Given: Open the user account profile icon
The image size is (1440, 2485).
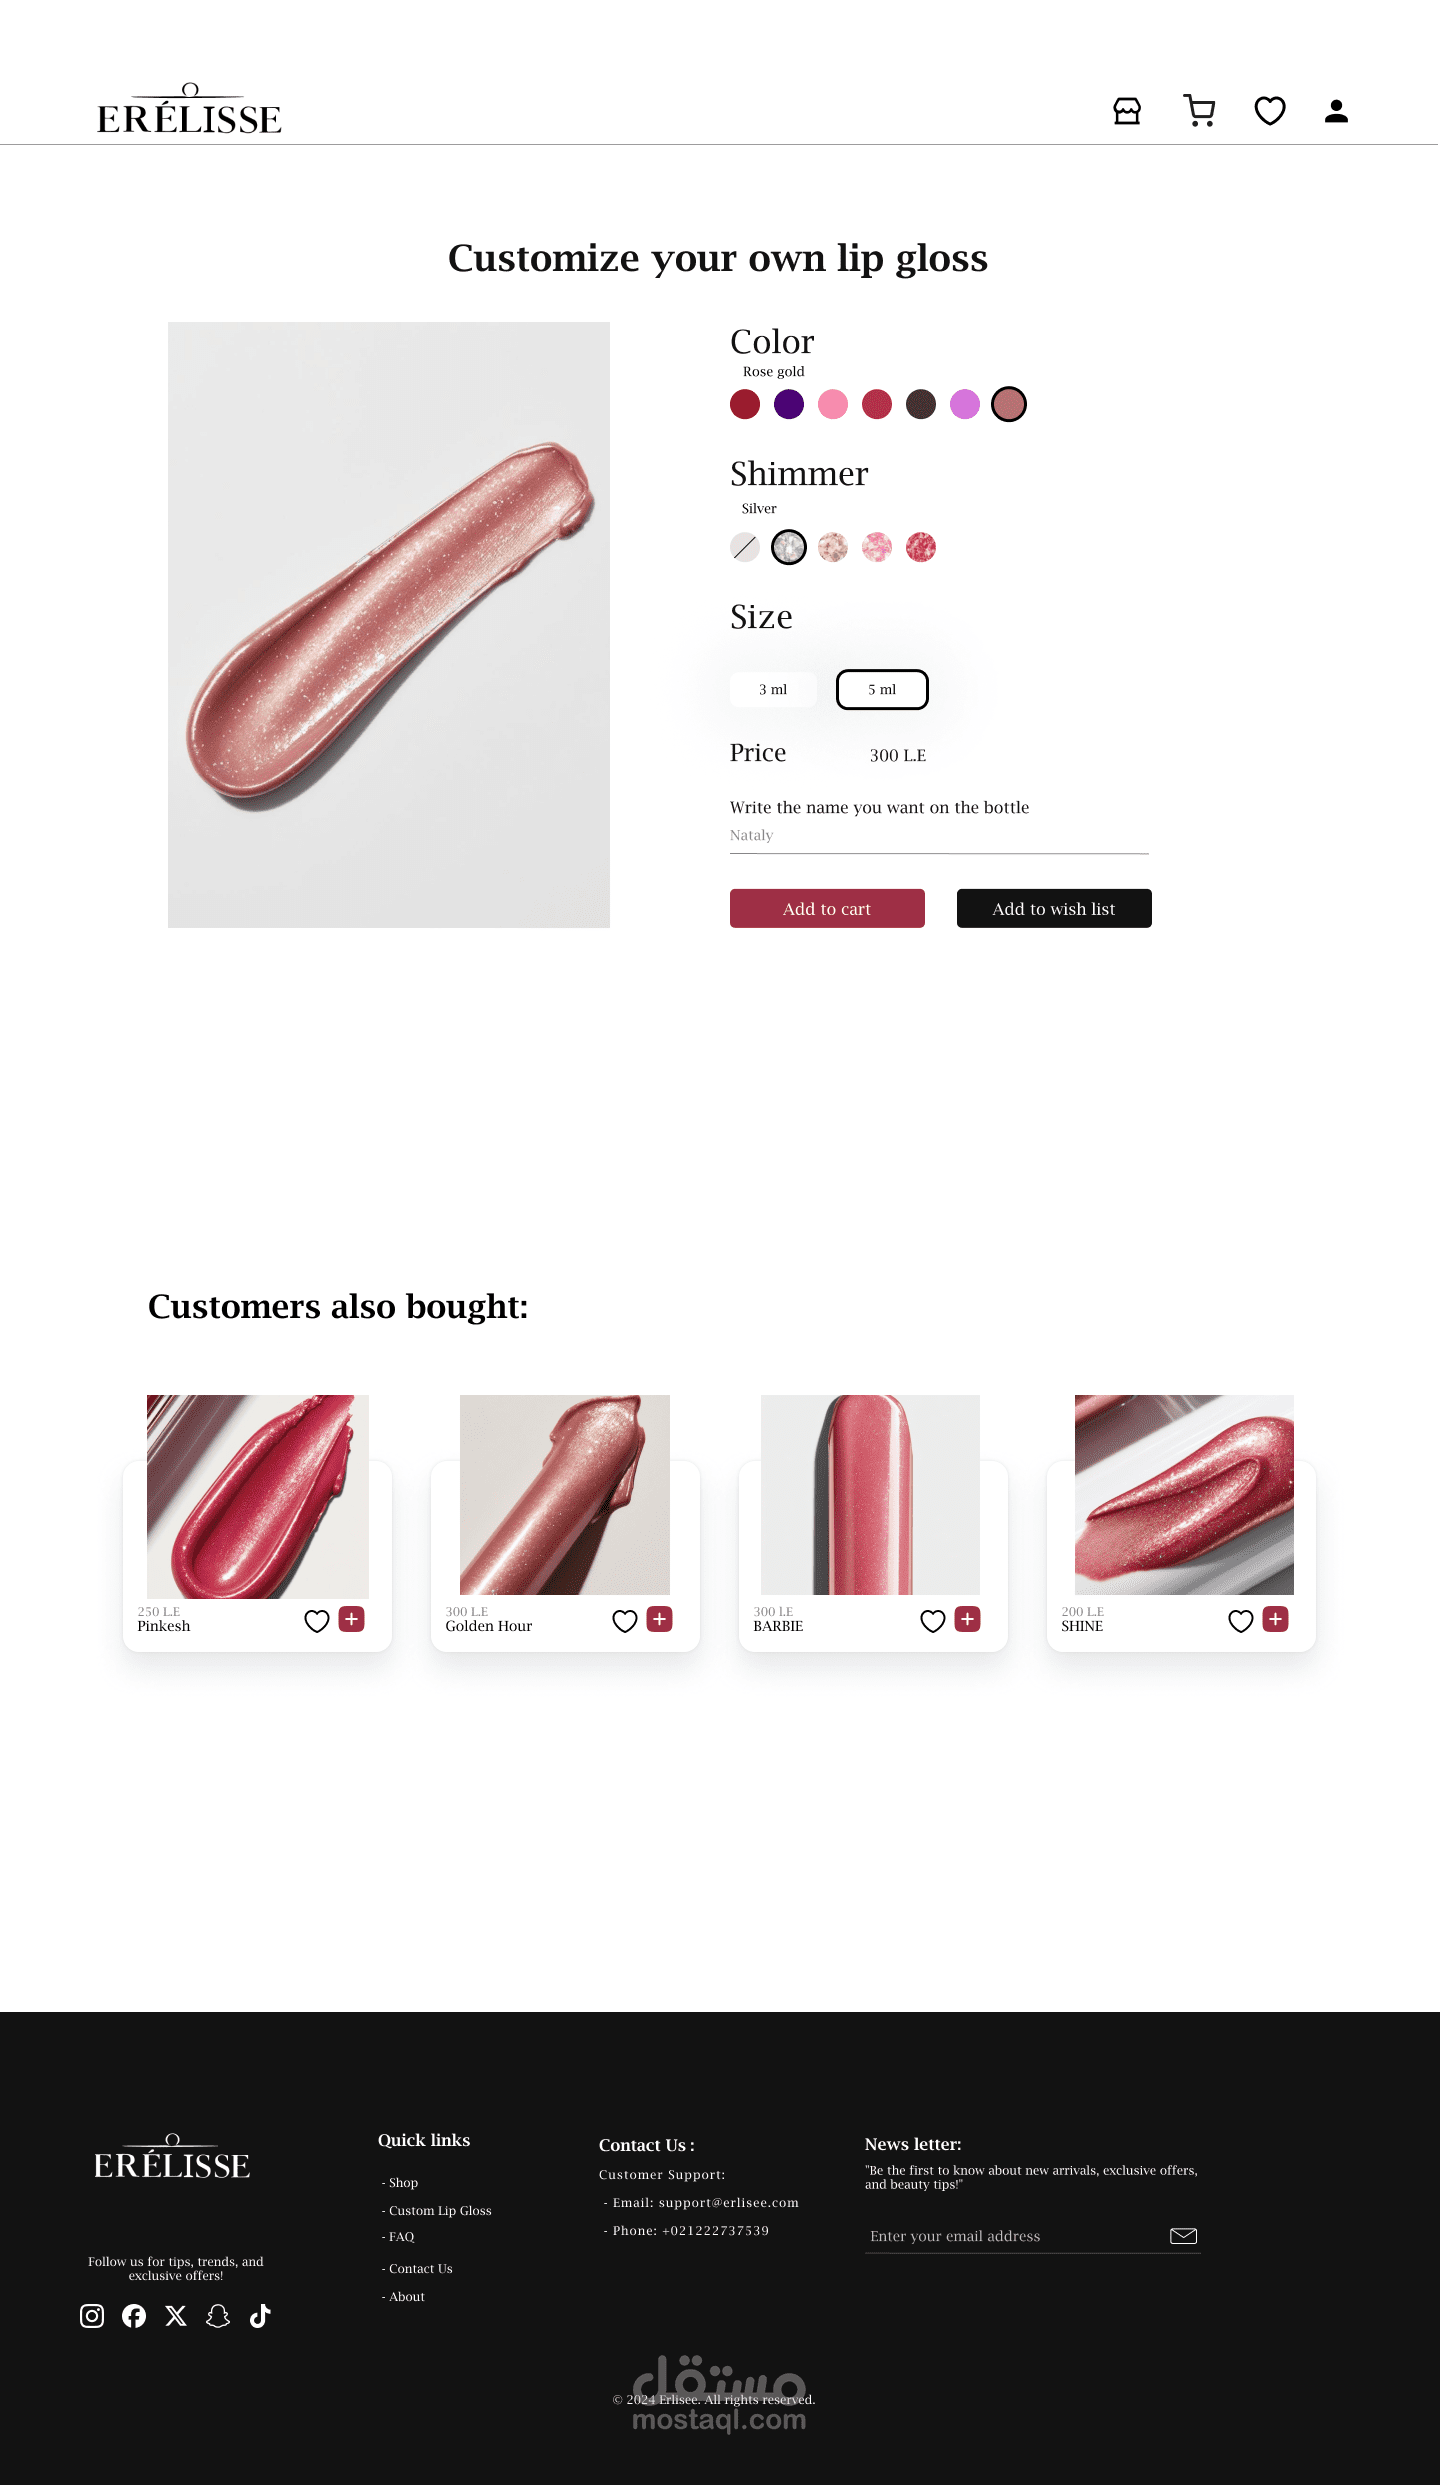Looking at the screenshot, I should coord(1336,111).
